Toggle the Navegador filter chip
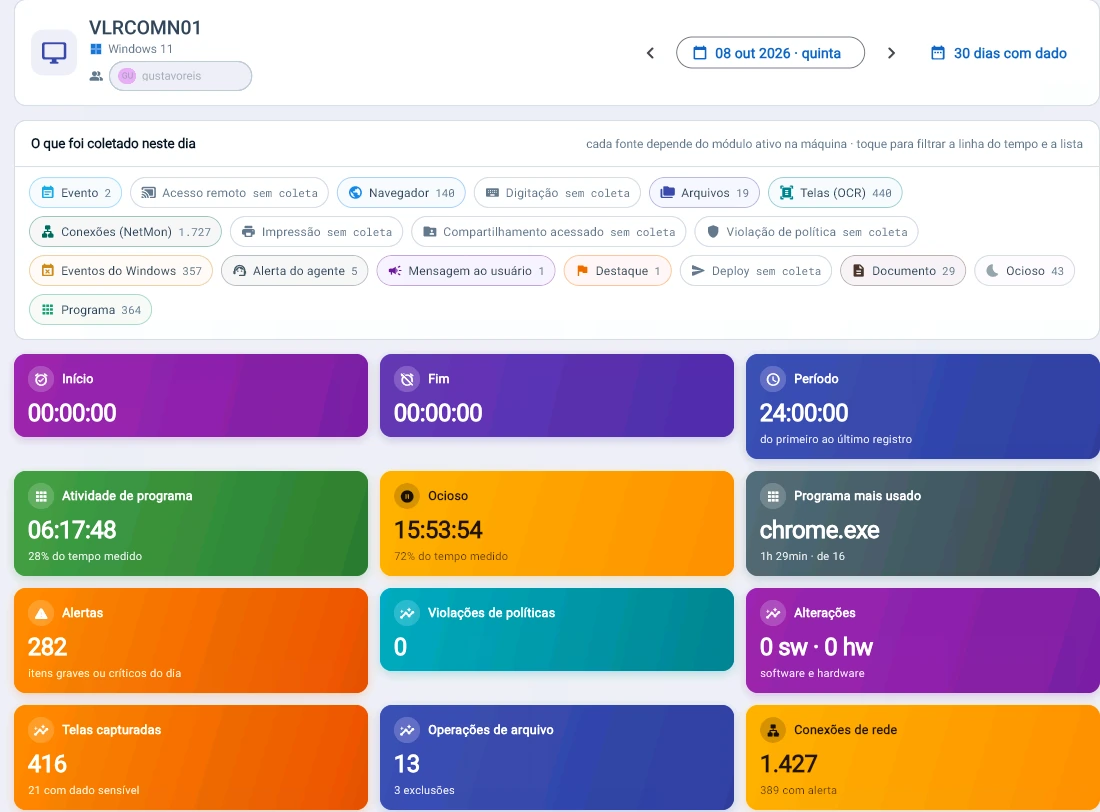The height and width of the screenshot is (812, 1100). click(x=401, y=193)
